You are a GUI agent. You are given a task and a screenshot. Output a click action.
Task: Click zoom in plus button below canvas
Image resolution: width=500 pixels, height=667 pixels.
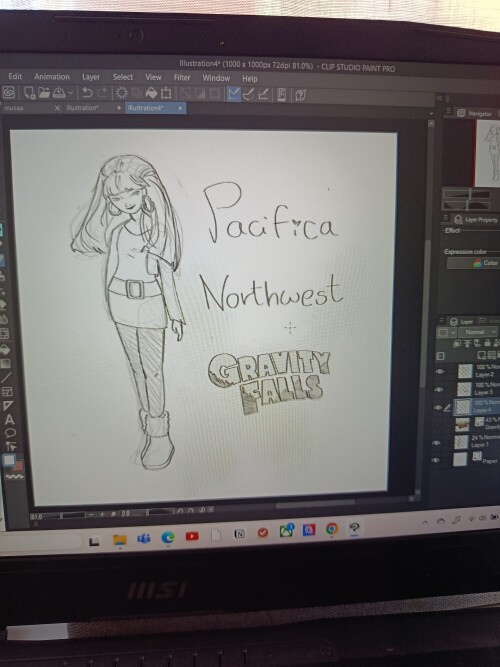click(103, 514)
